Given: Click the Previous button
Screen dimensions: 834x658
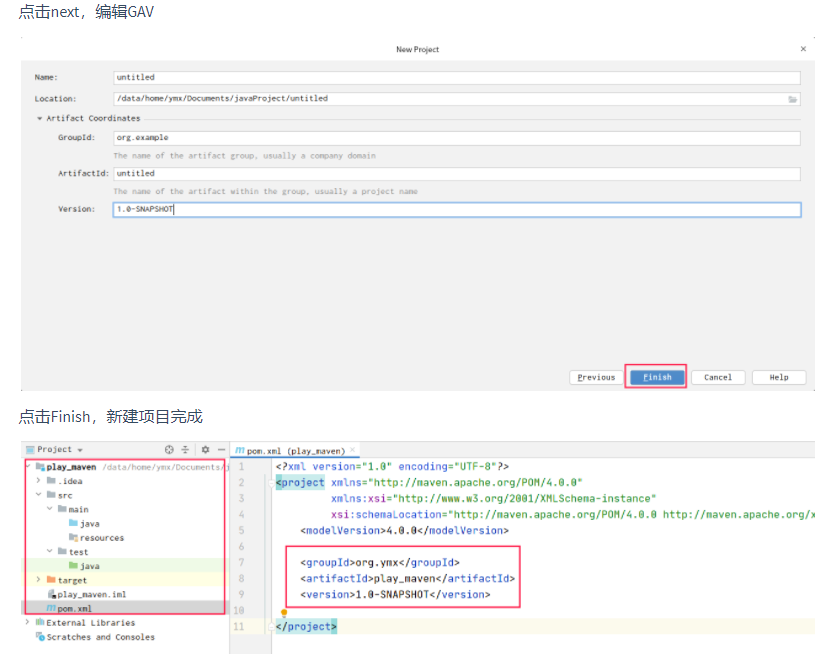Looking at the screenshot, I should coord(596,377).
